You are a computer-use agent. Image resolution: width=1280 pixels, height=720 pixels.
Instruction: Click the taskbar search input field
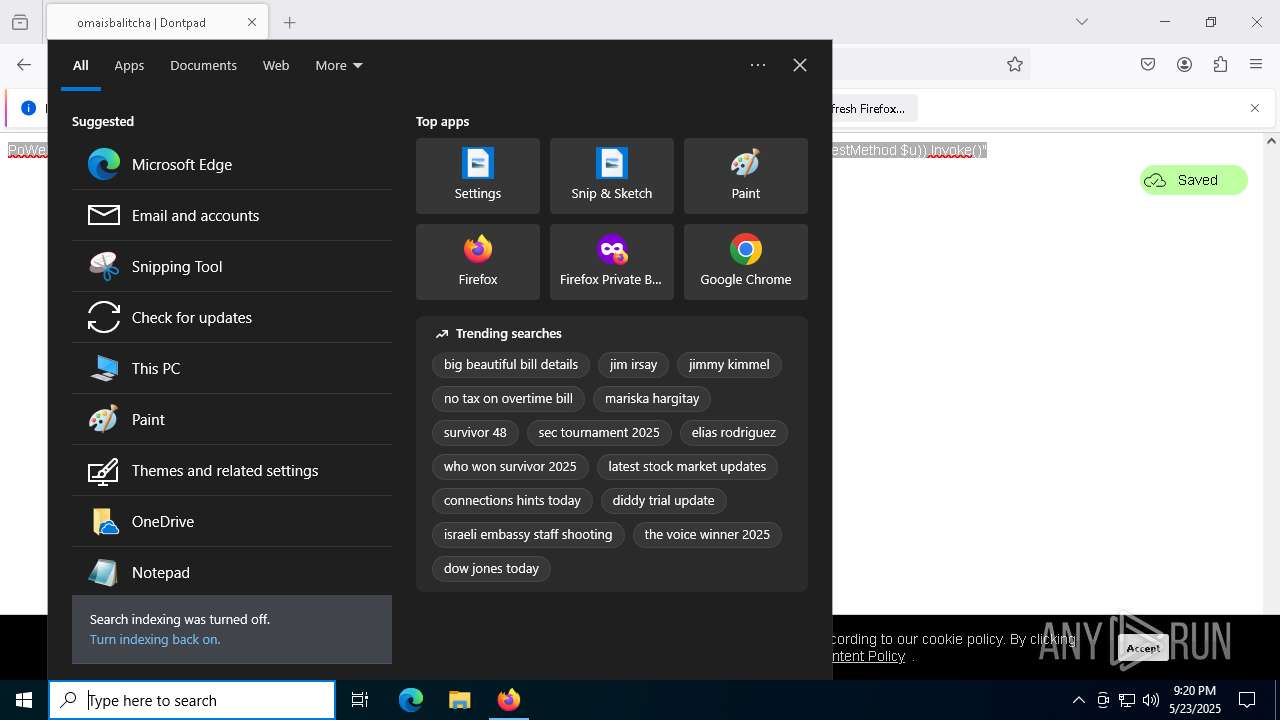coord(192,700)
